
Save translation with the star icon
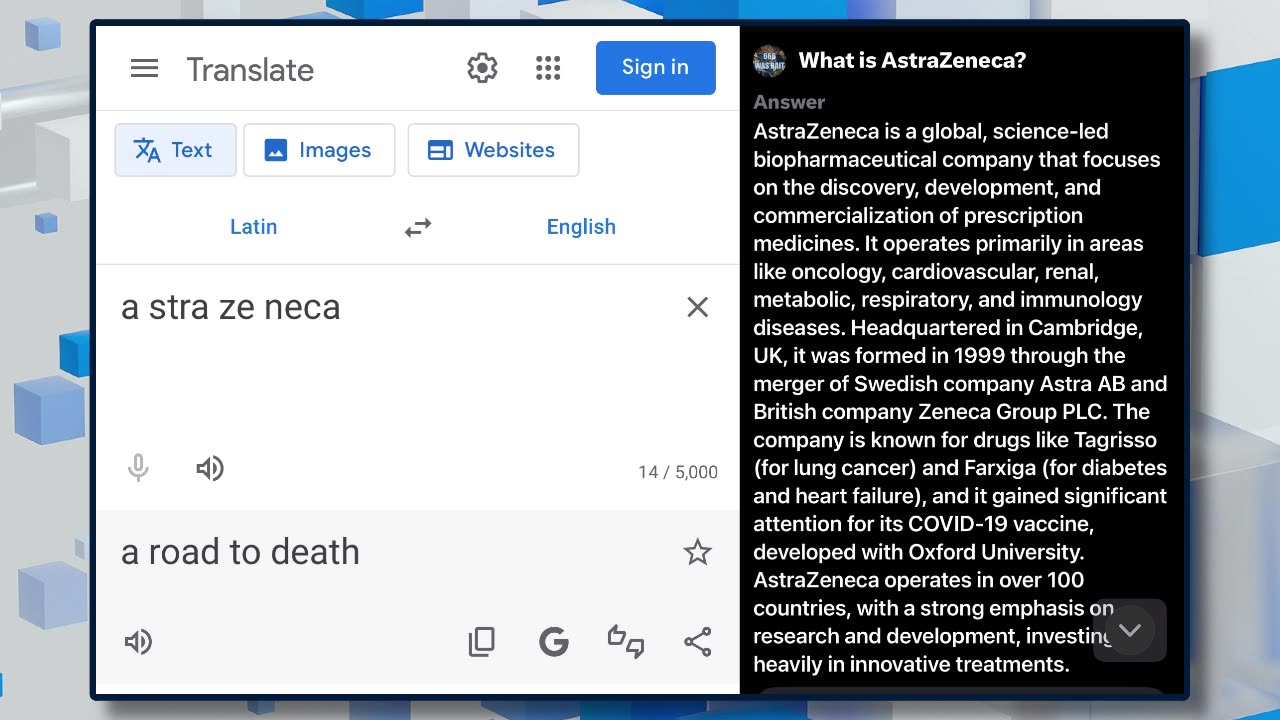(x=697, y=552)
